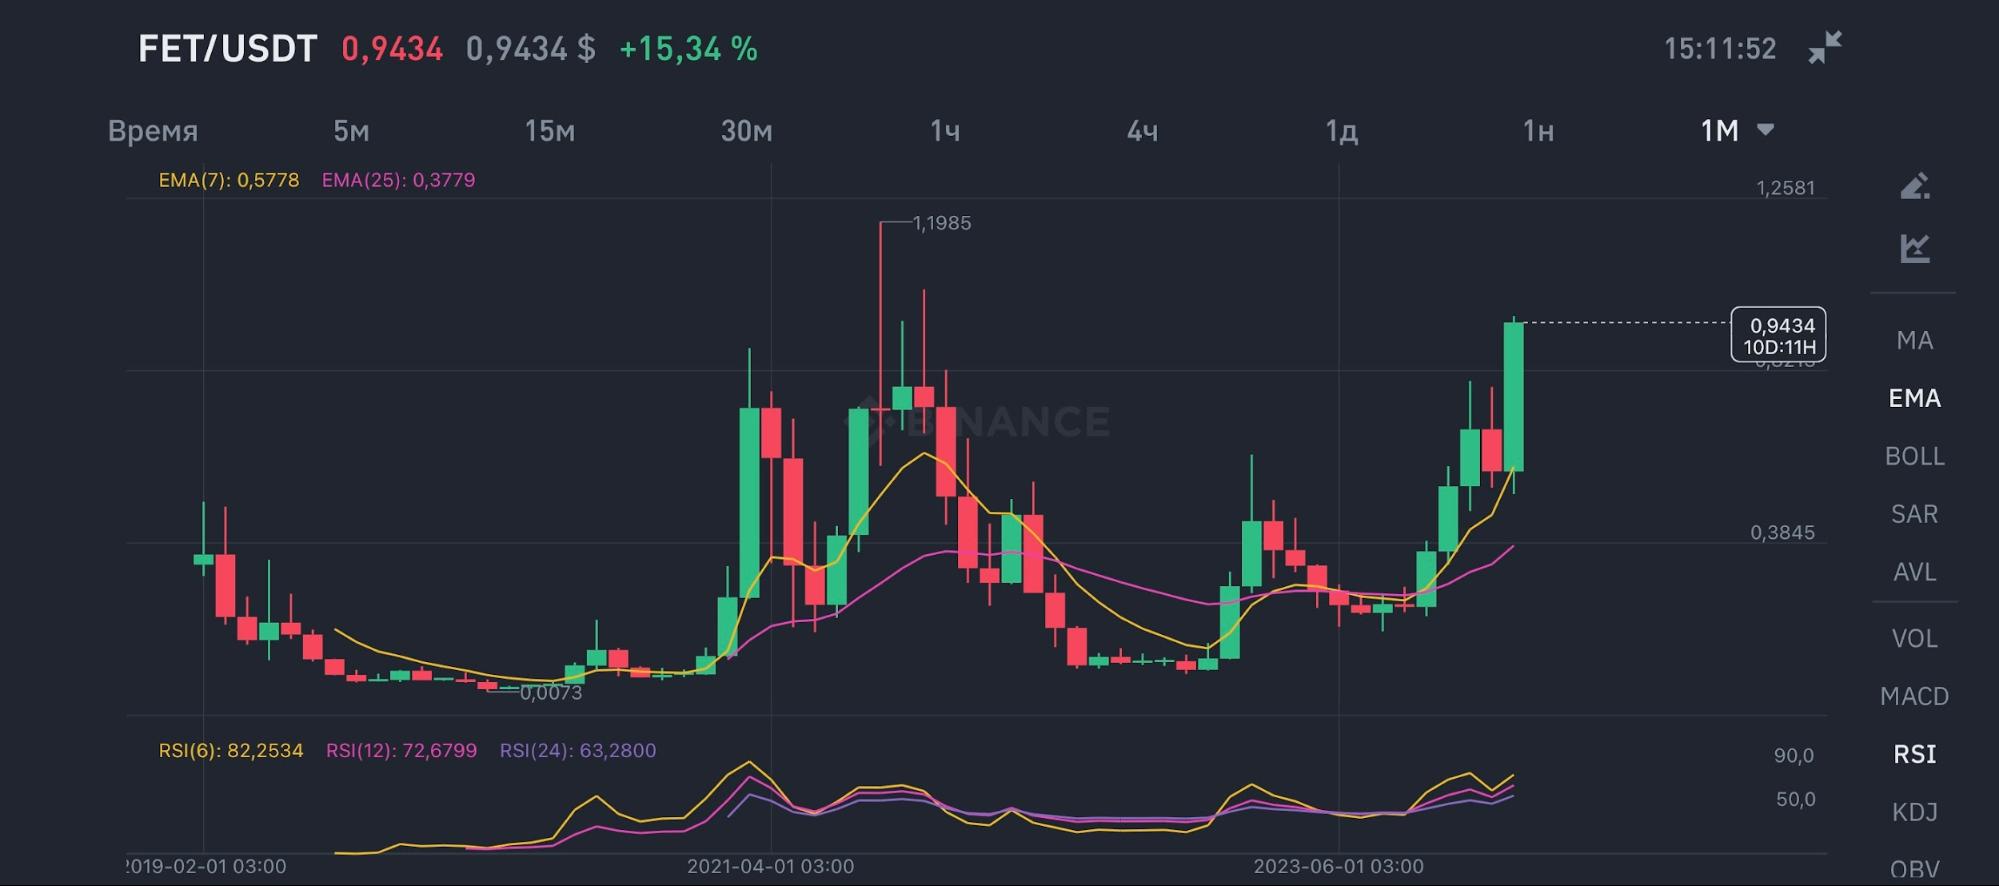Click the FET/USDT pair title

227,48
